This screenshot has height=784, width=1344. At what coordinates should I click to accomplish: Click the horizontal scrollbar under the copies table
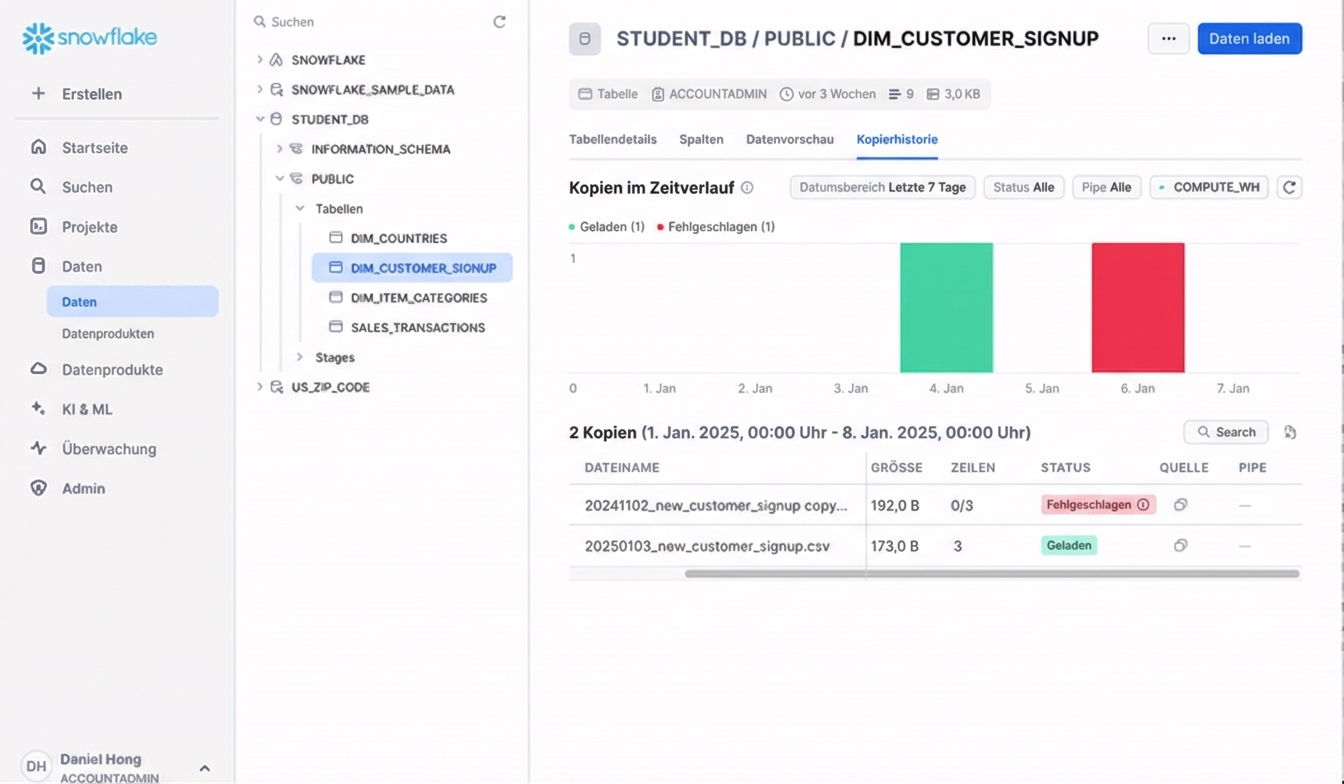coord(990,574)
